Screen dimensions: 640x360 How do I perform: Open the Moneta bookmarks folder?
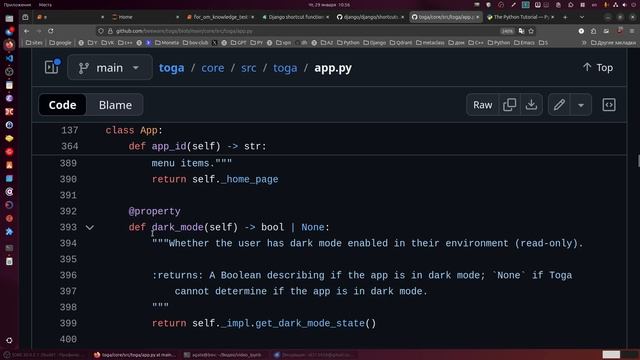[x=167, y=42]
